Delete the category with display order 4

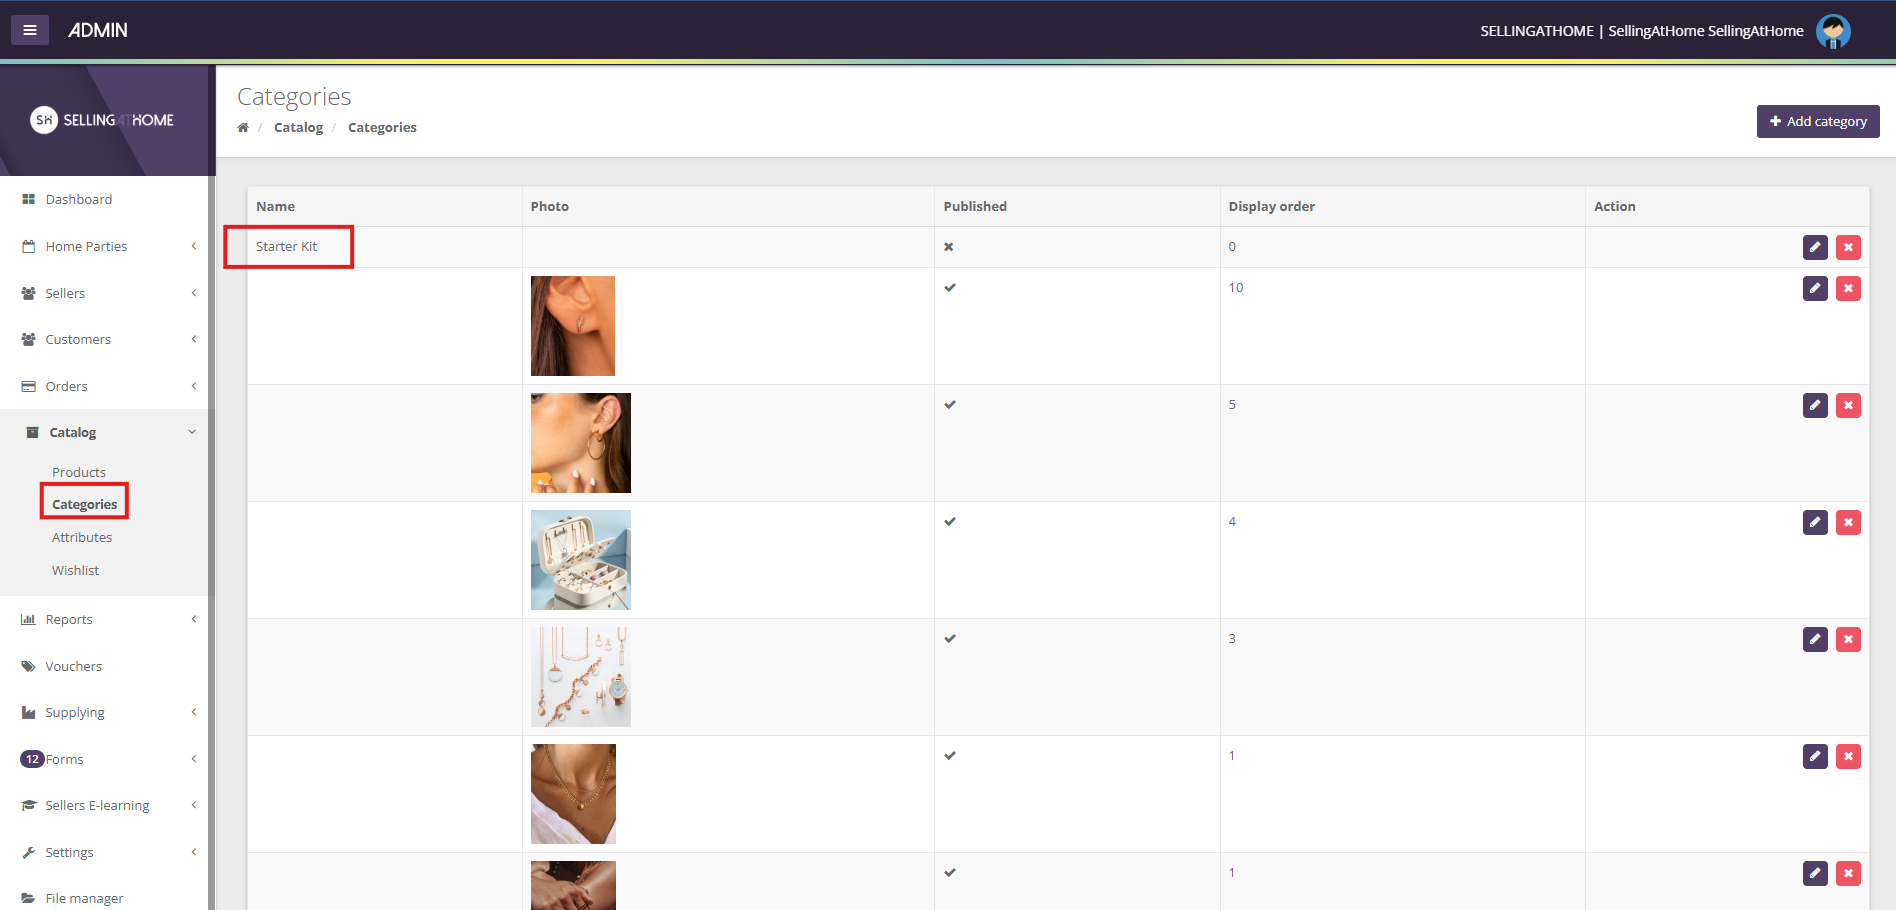point(1848,522)
